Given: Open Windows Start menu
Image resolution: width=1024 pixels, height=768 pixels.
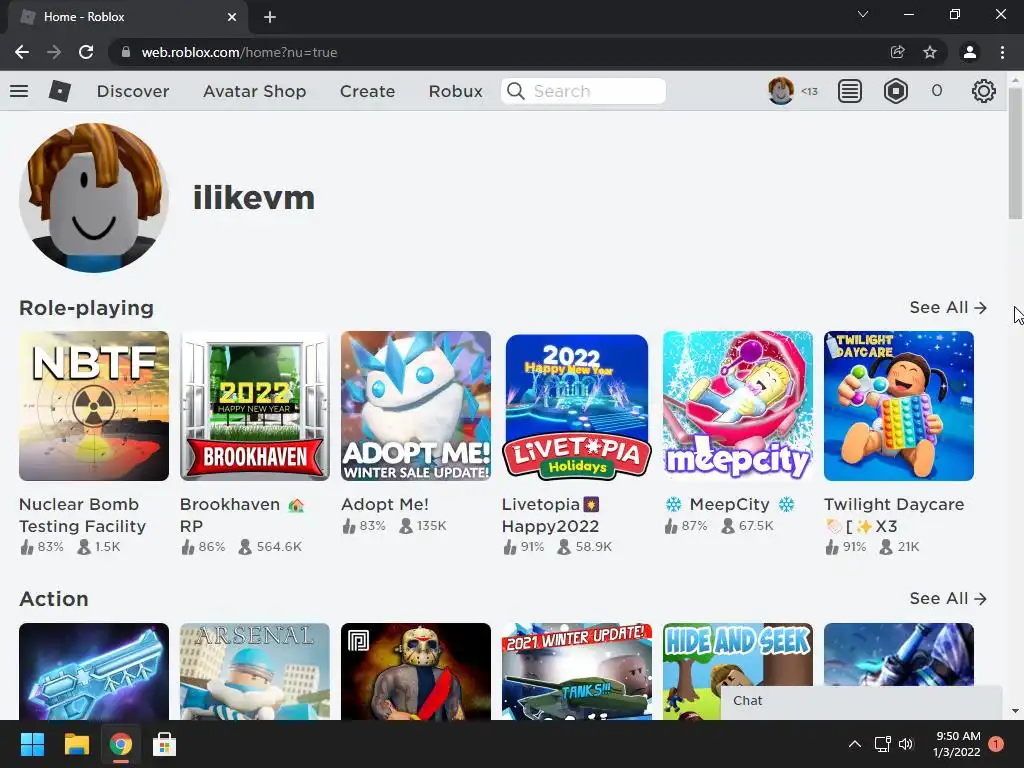Looking at the screenshot, I should click(33, 744).
